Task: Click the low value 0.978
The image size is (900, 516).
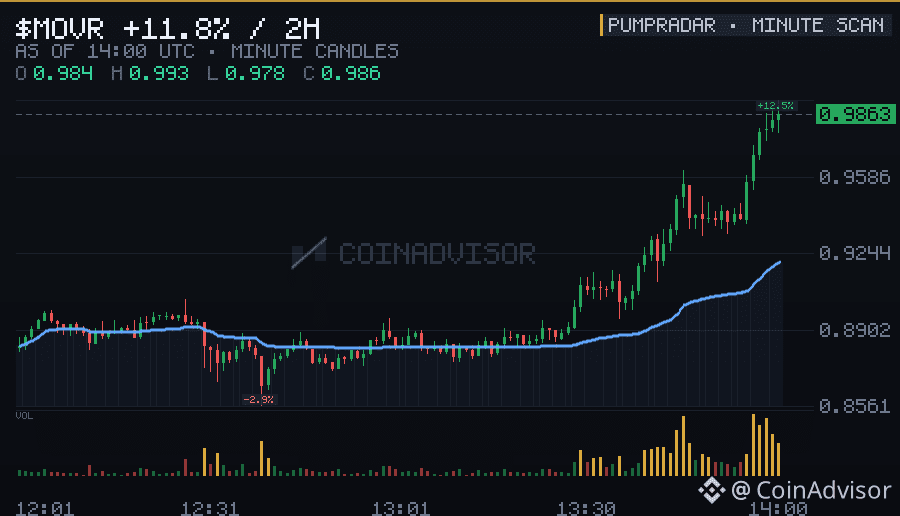Action: [255, 73]
